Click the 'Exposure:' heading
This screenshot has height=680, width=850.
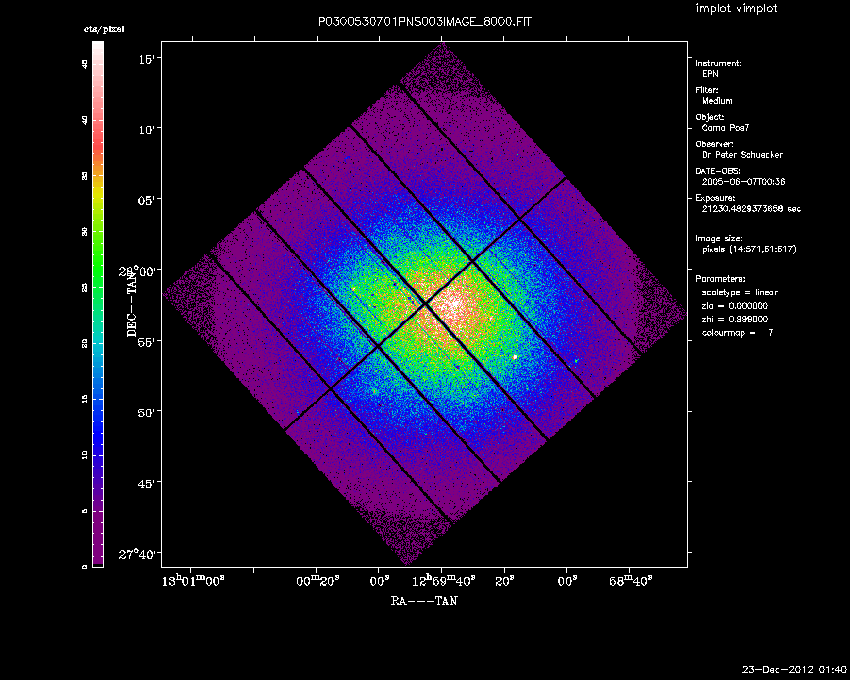(716, 198)
